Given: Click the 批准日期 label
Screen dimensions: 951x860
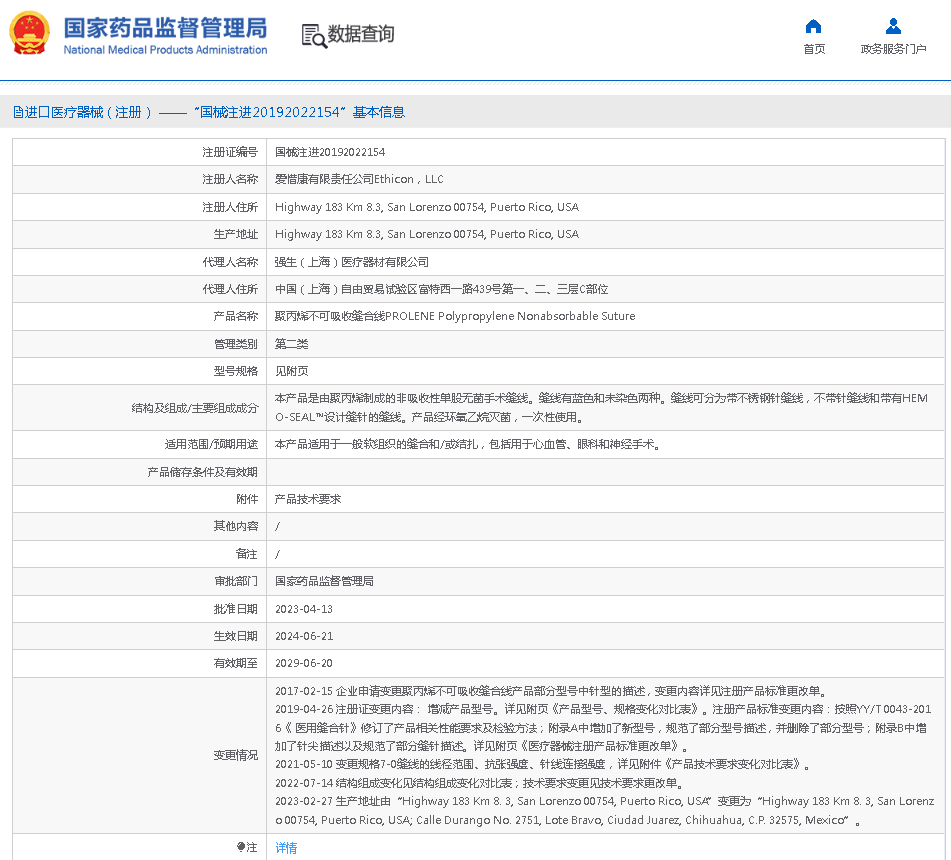Looking at the screenshot, I should (235, 609).
